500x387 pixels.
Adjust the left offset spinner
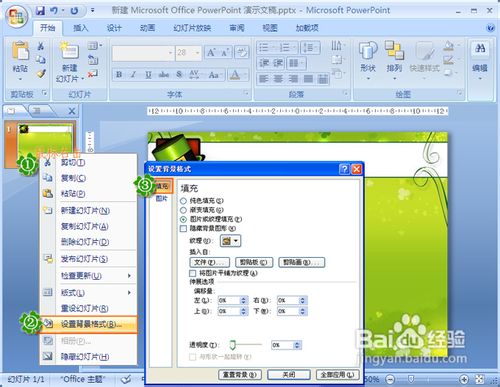244,301
